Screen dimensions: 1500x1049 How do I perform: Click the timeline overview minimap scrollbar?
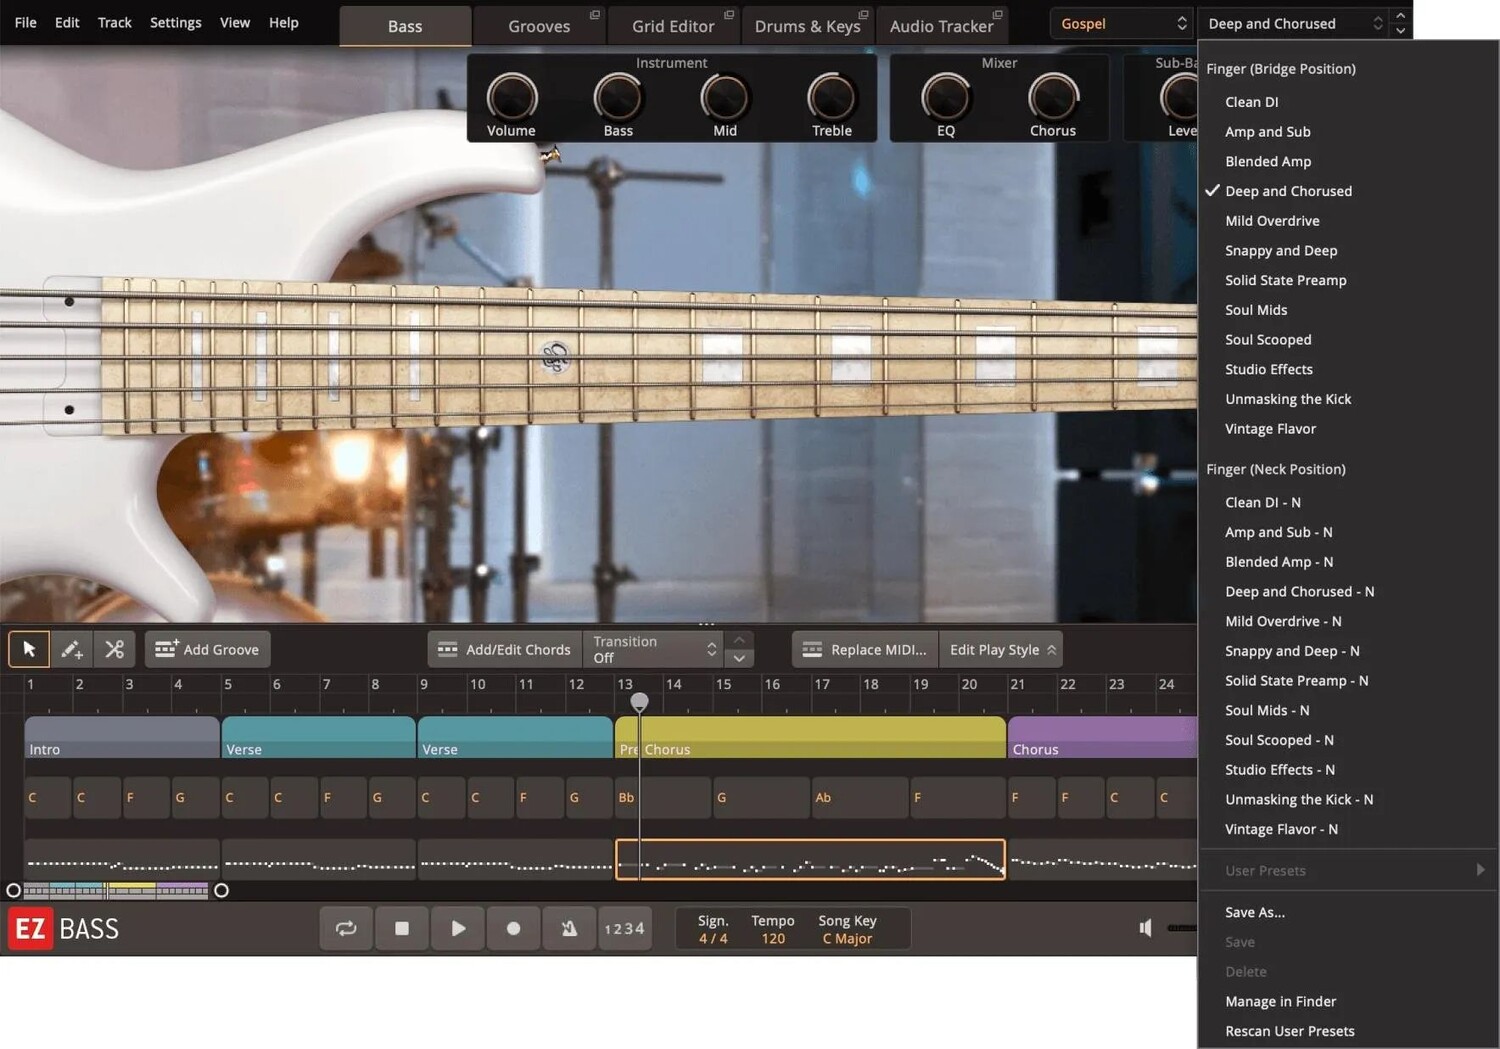pos(116,890)
